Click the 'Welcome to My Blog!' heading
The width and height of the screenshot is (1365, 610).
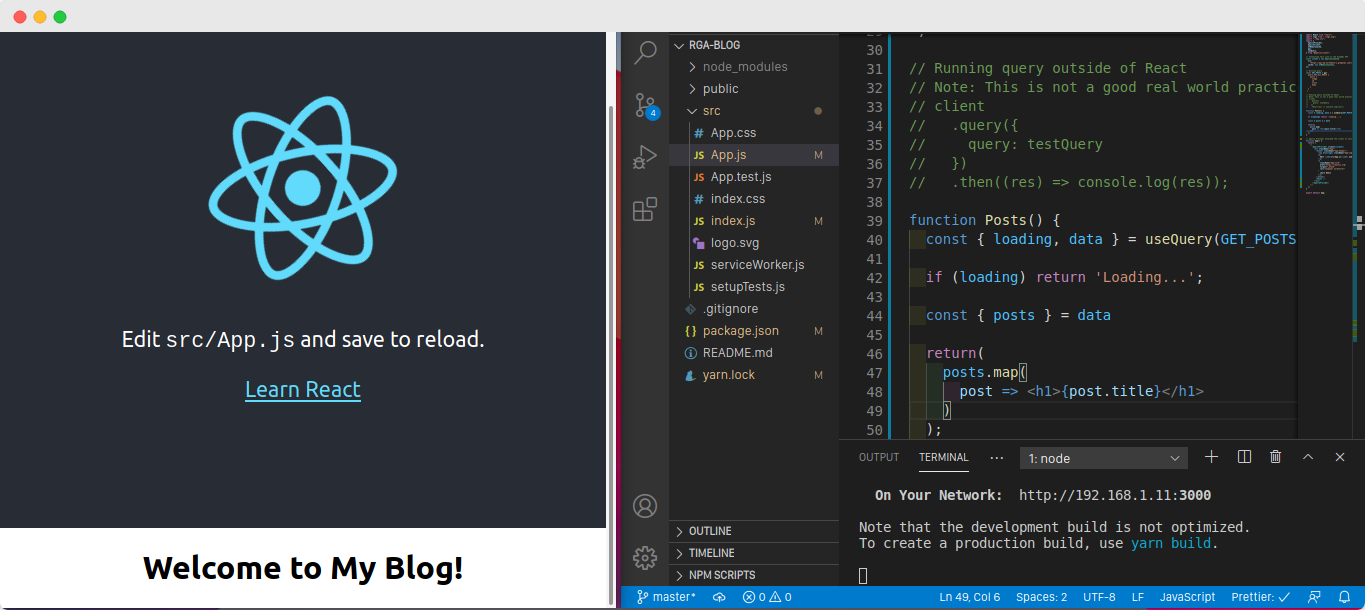pos(303,568)
